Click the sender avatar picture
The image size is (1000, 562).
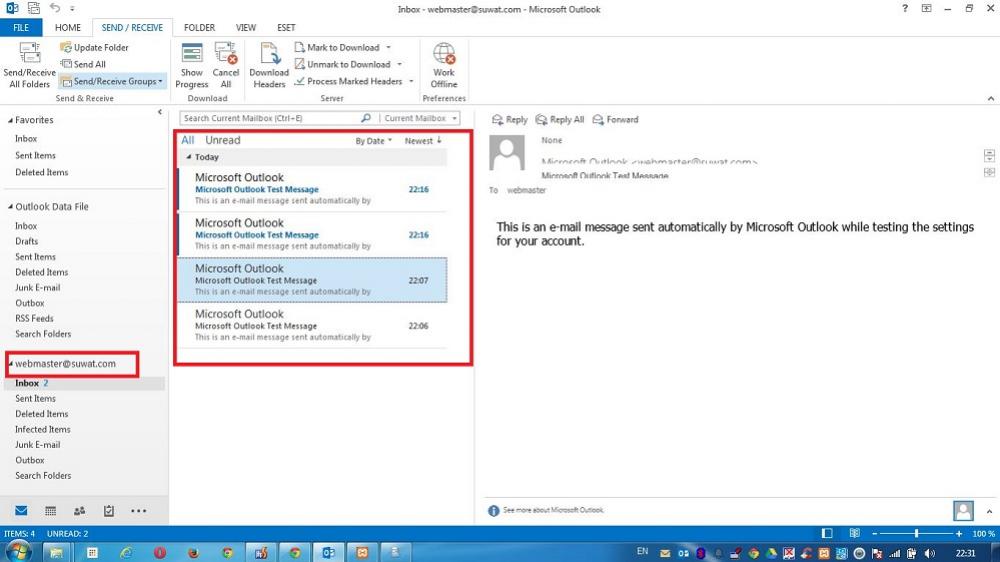507,152
